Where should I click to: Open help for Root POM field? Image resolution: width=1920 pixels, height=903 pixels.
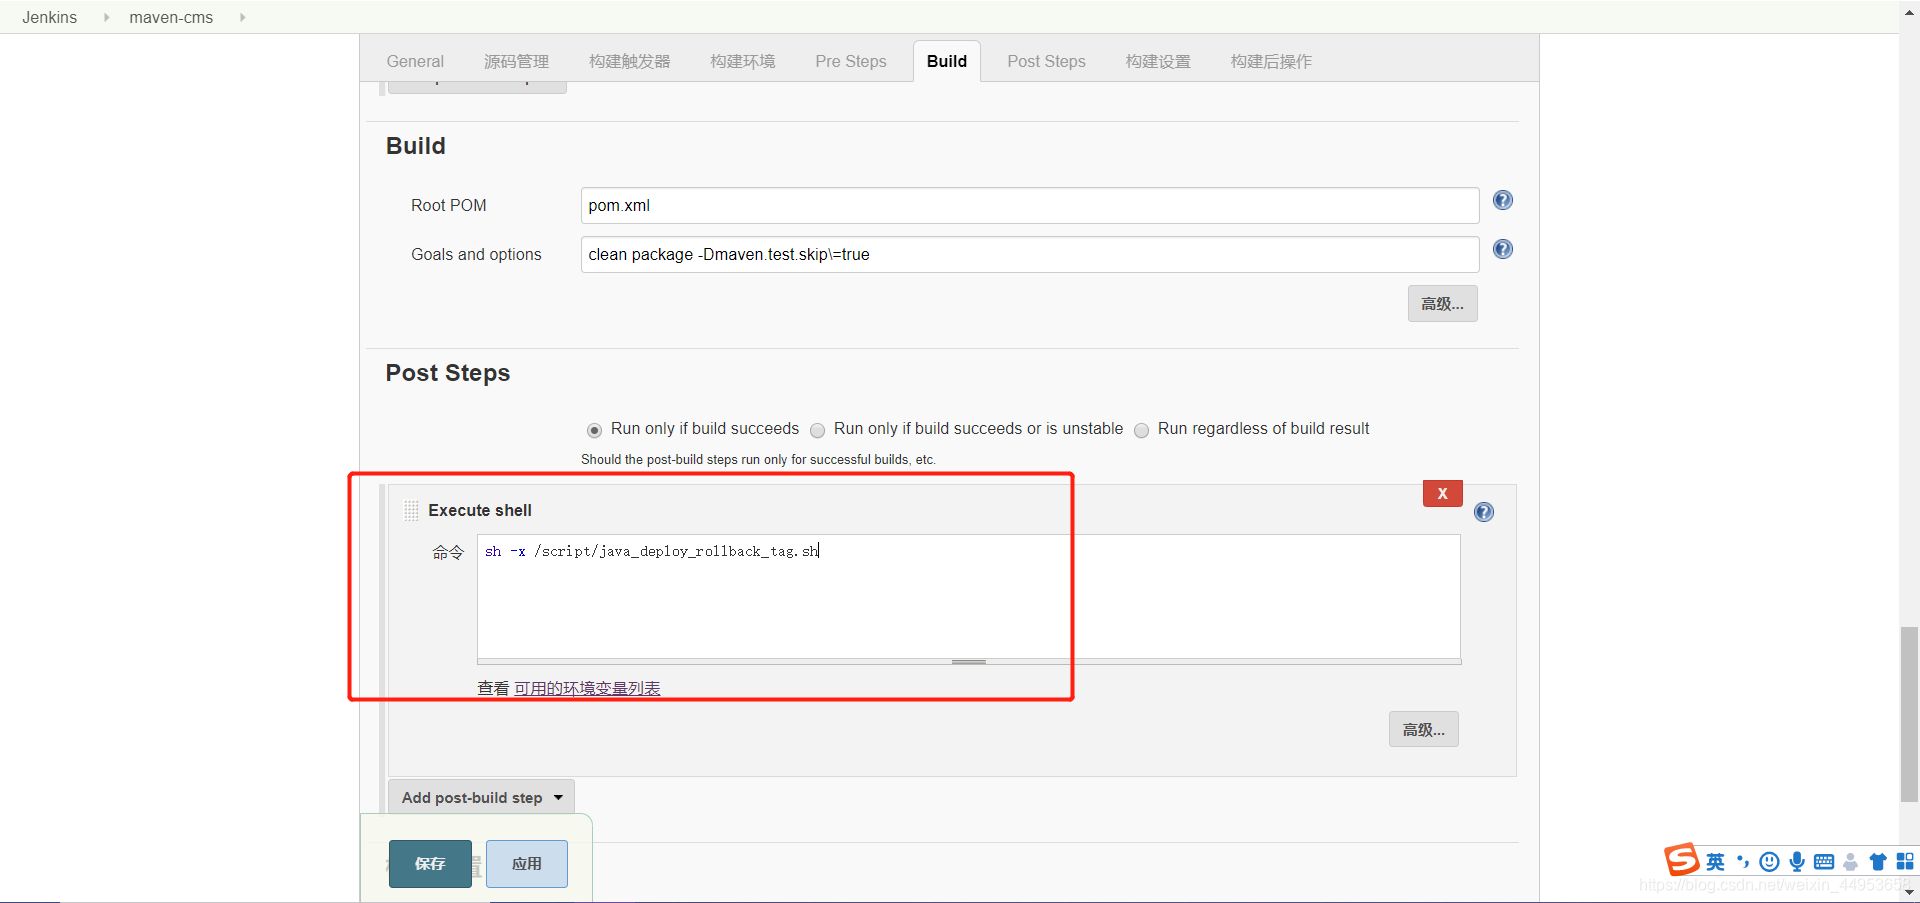[x=1502, y=200]
